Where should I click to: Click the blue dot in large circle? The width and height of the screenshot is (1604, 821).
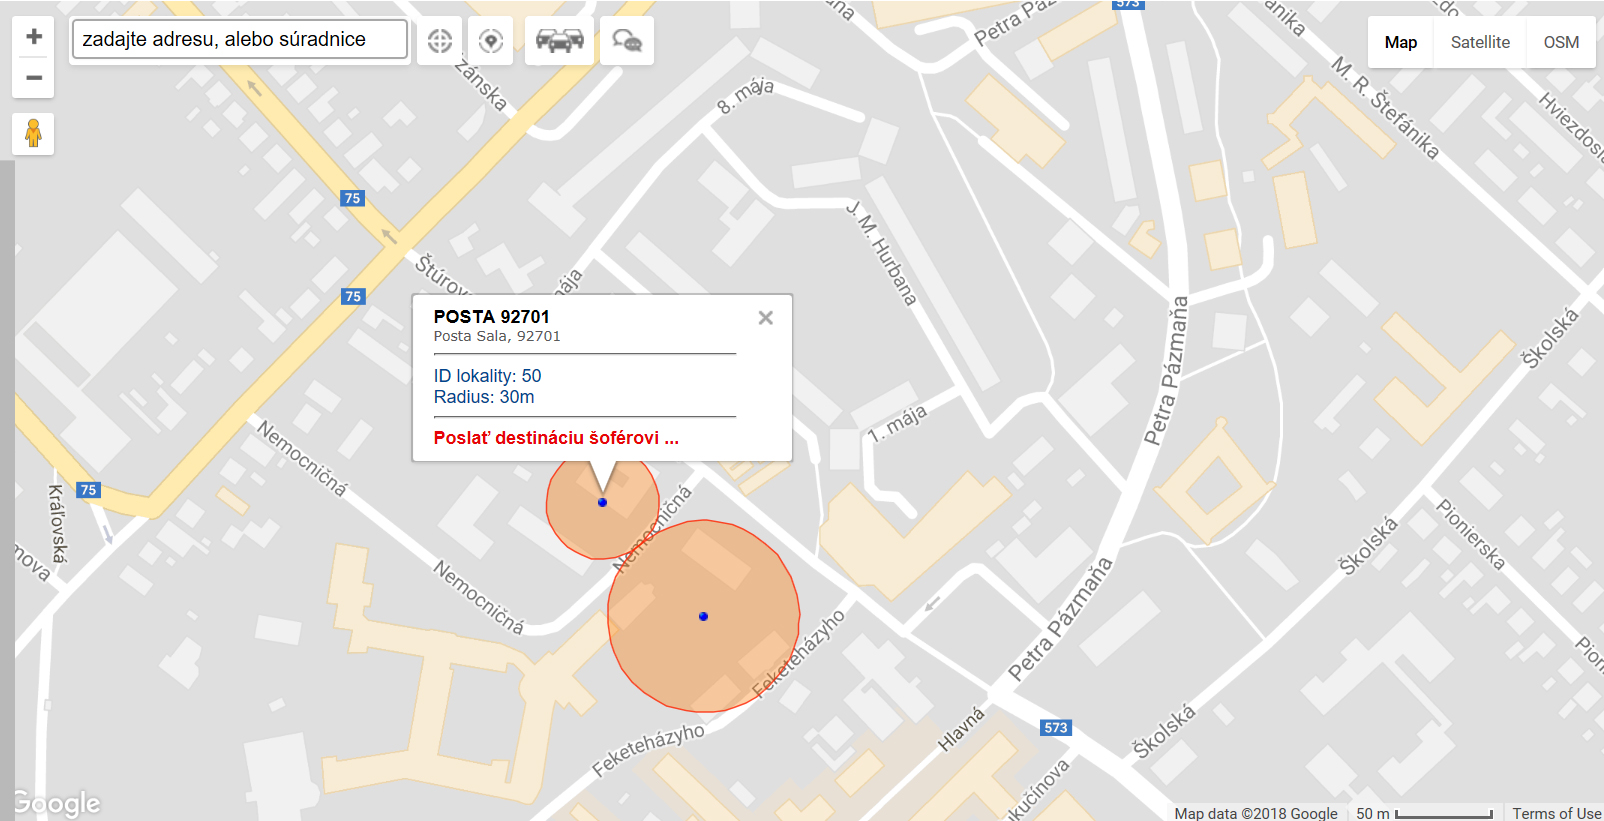pyautogui.click(x=703, y=616)
